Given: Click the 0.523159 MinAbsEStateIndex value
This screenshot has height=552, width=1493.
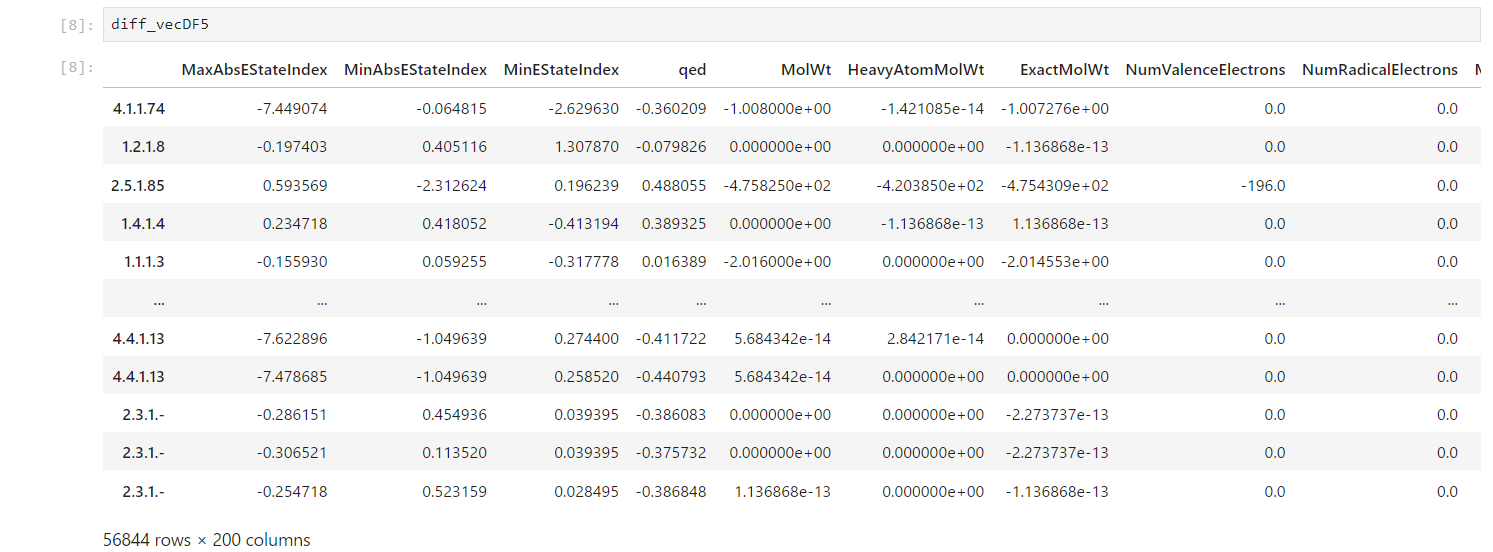Looking at the screenshot, I should click(454, 492).
